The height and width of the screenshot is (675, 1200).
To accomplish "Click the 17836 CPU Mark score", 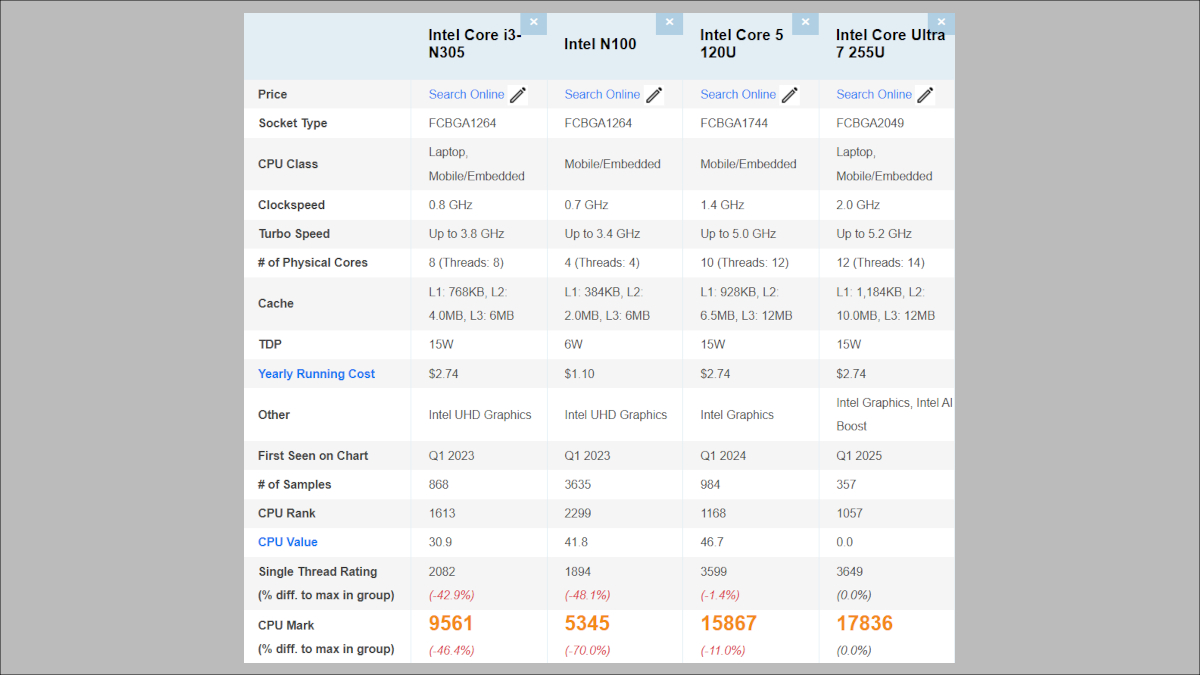I will point(864,624).
